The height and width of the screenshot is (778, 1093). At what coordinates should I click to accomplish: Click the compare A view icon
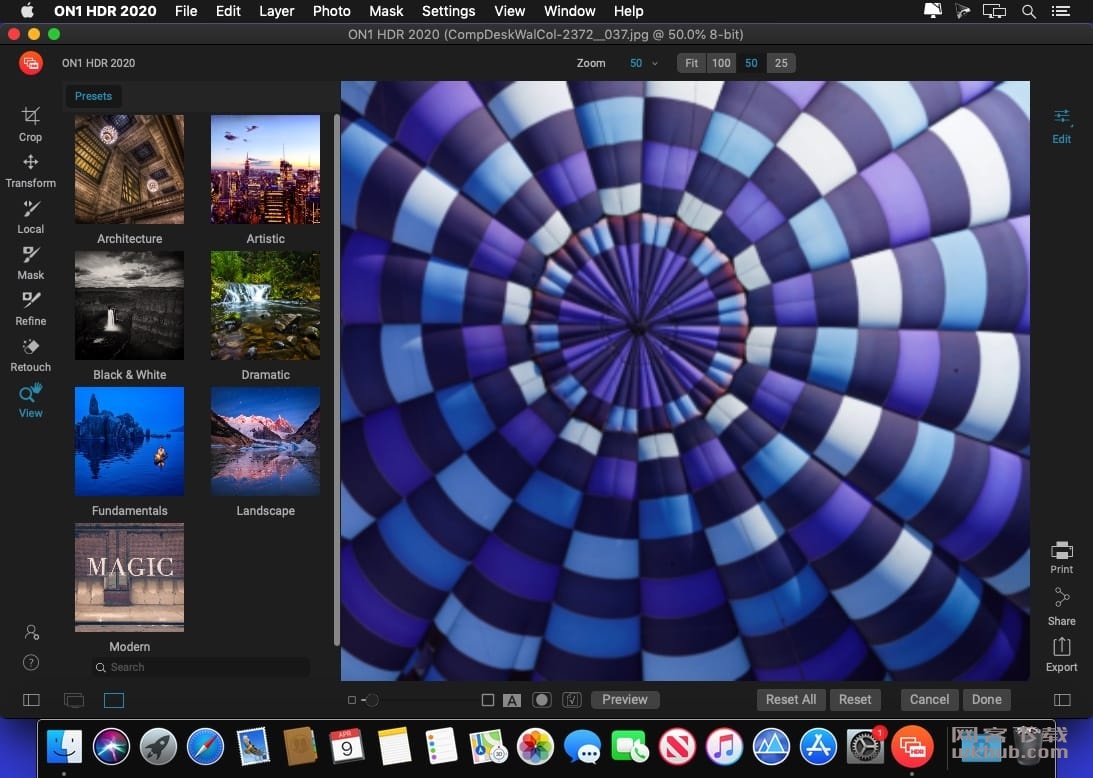[x=512, y=700]
